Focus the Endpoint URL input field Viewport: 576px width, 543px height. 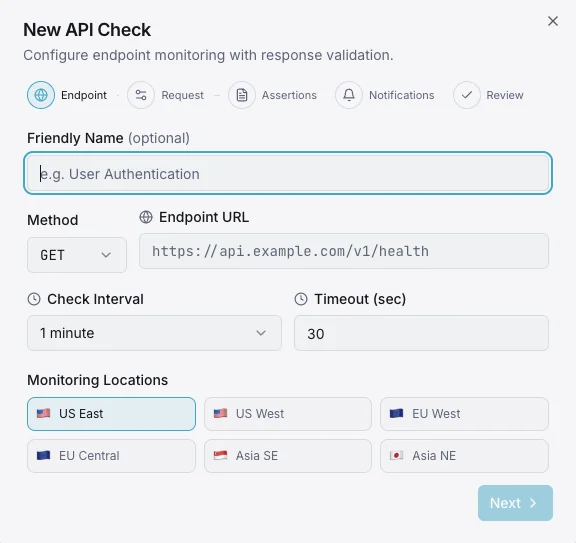pyautogui.click(x=344, y=251)
